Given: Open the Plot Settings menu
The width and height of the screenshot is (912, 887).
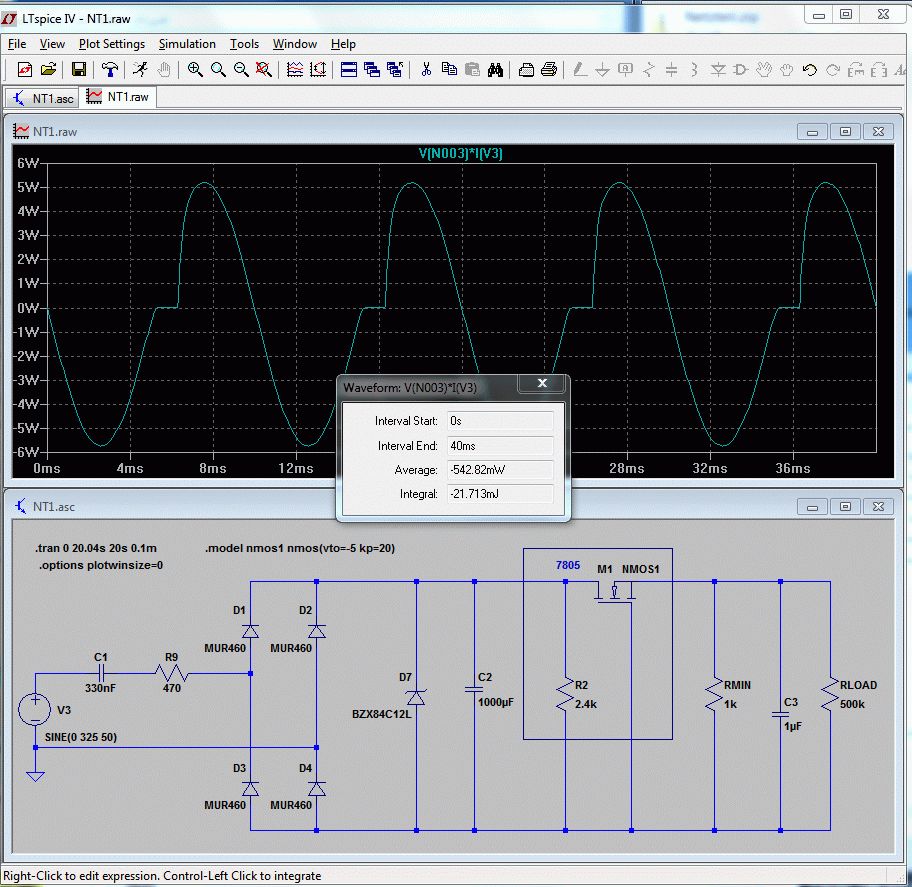Looking at the screenshot, I should 112,44.
